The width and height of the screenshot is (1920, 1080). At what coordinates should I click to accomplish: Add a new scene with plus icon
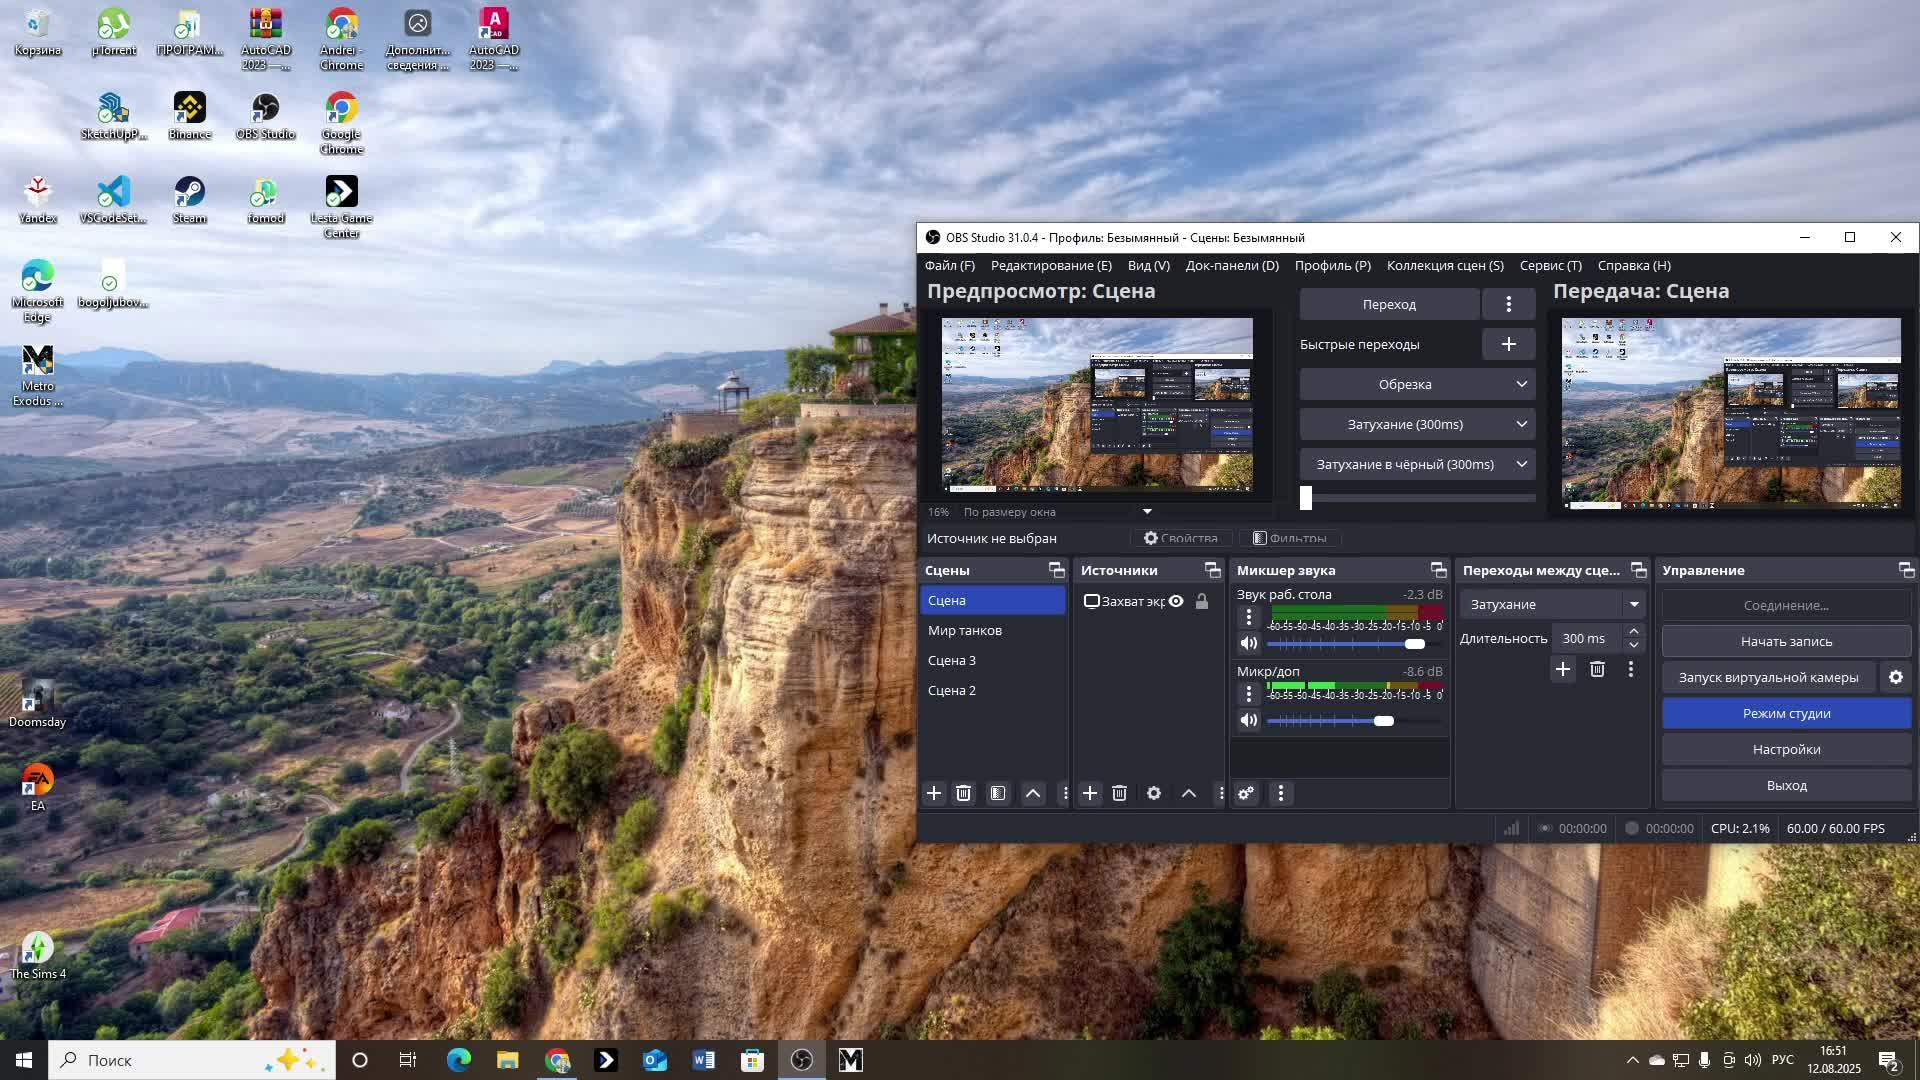934,793
